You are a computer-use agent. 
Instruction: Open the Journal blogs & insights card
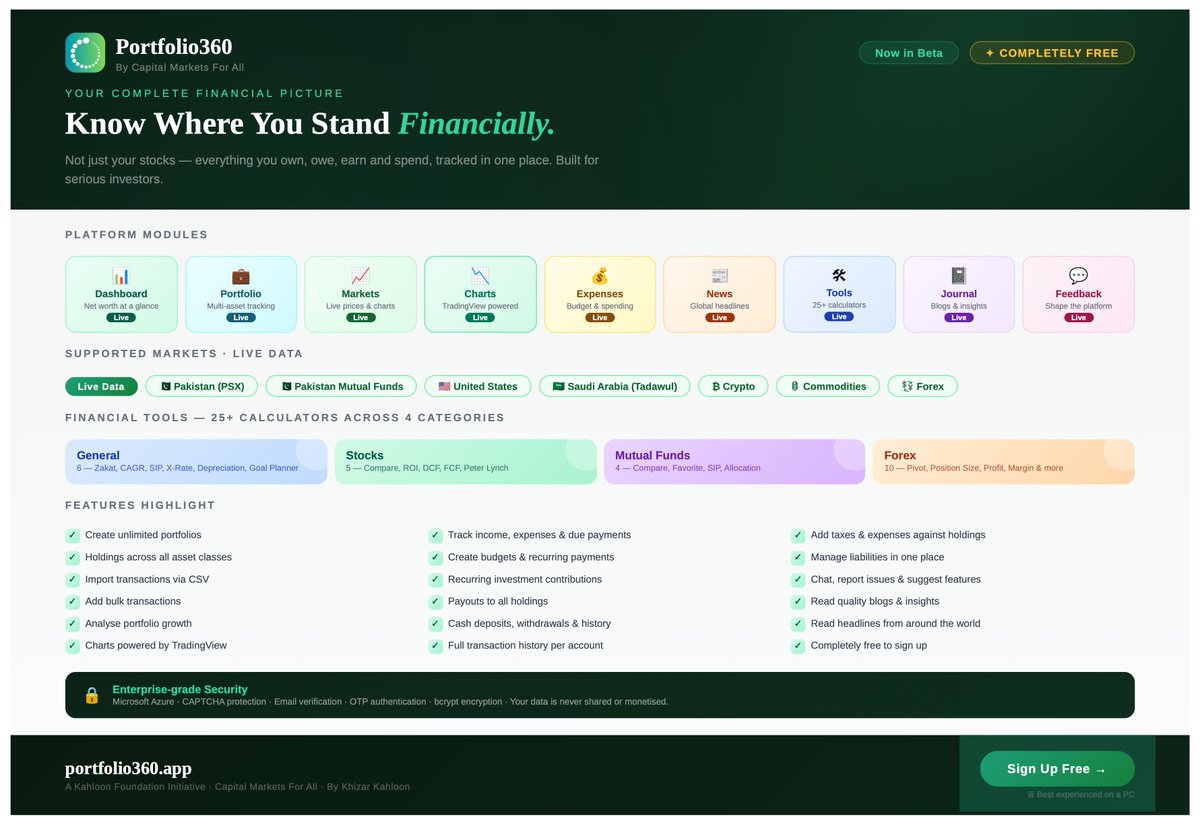tap(959, 294)
